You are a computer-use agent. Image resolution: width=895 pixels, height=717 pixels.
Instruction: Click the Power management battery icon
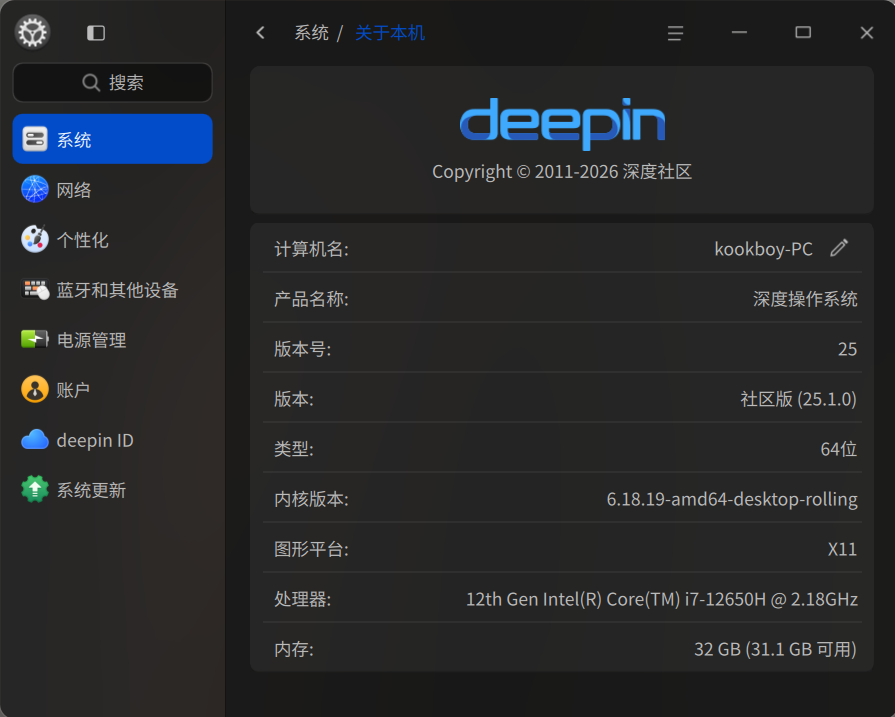tap(35, 339)
